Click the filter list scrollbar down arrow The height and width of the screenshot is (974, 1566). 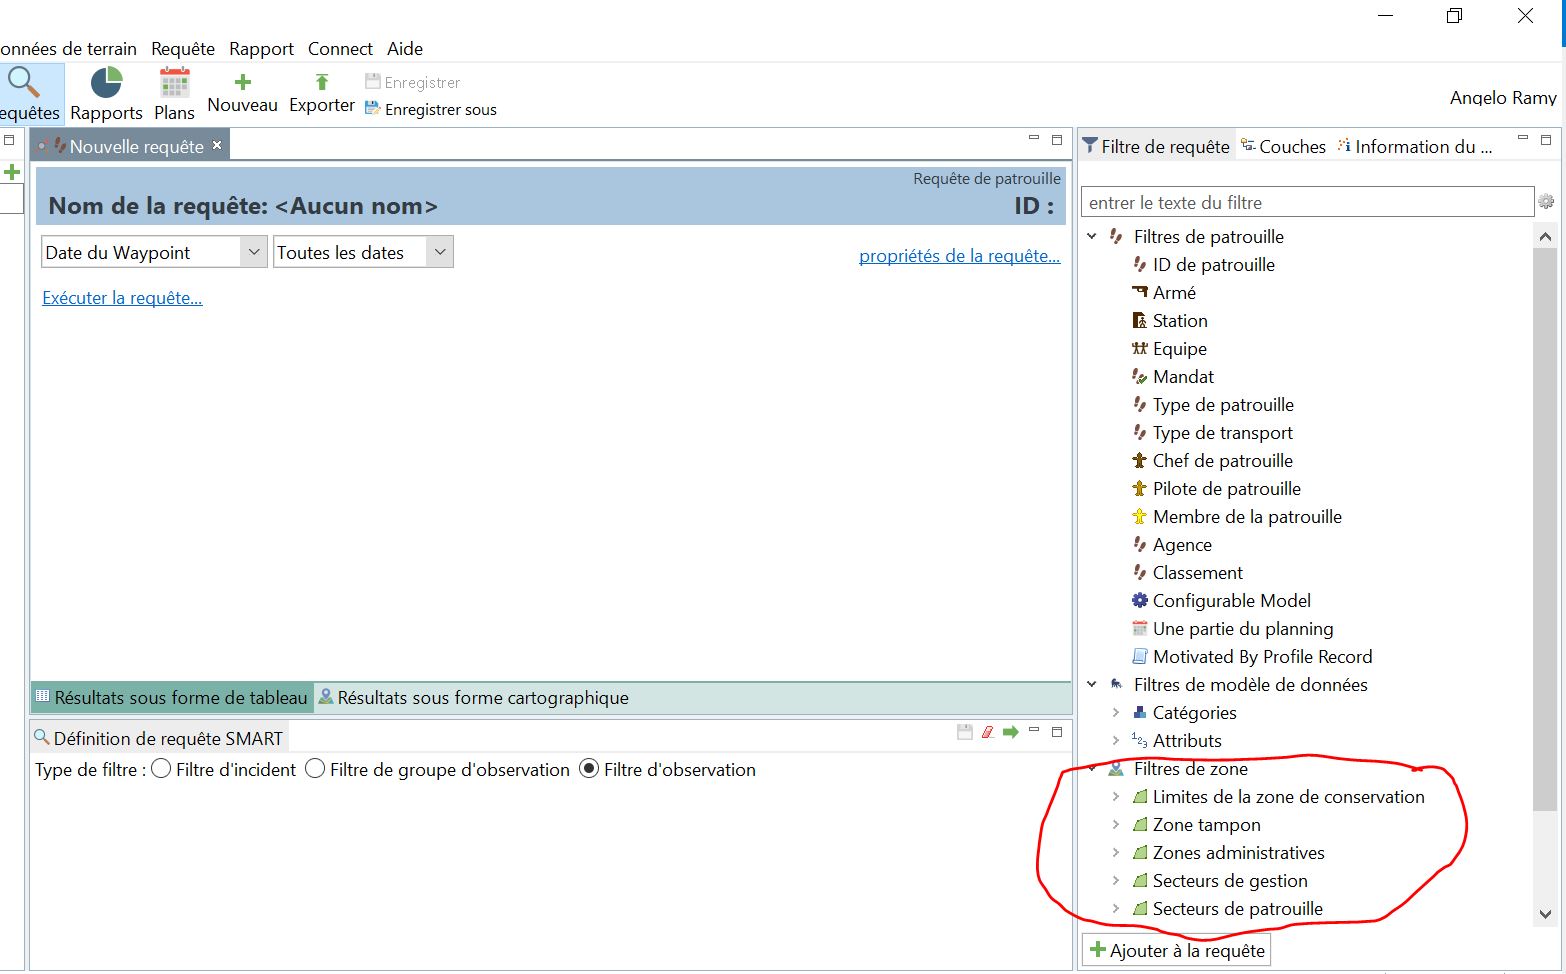1545,914
